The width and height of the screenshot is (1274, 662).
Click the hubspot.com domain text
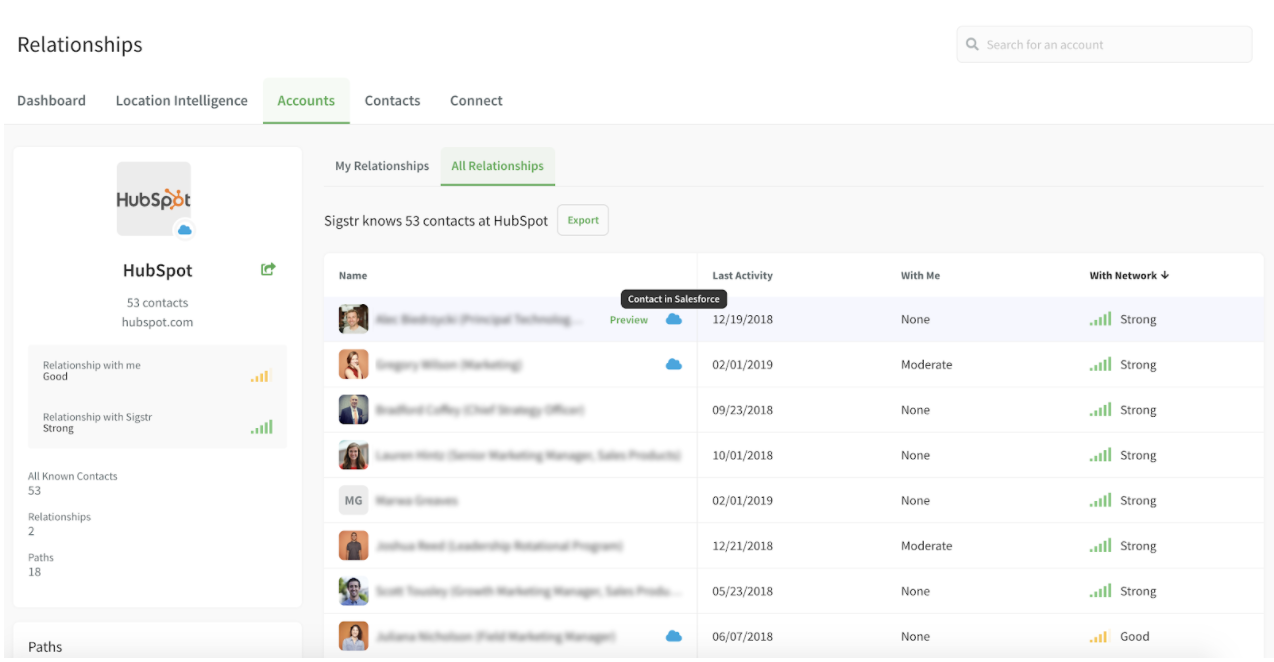[157, 322]
